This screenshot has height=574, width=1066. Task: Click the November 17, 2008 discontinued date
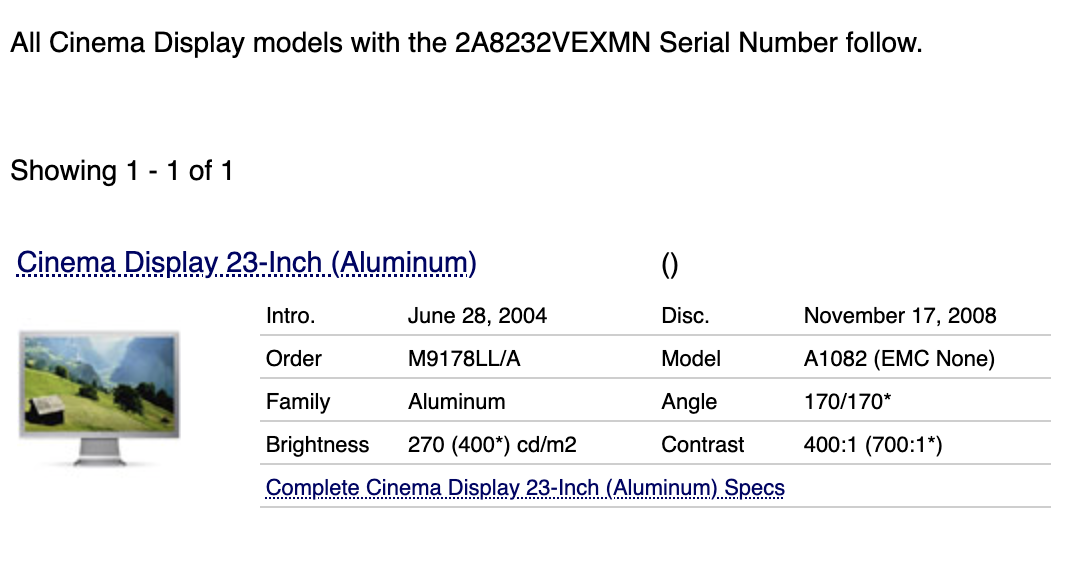click(900, 316)
